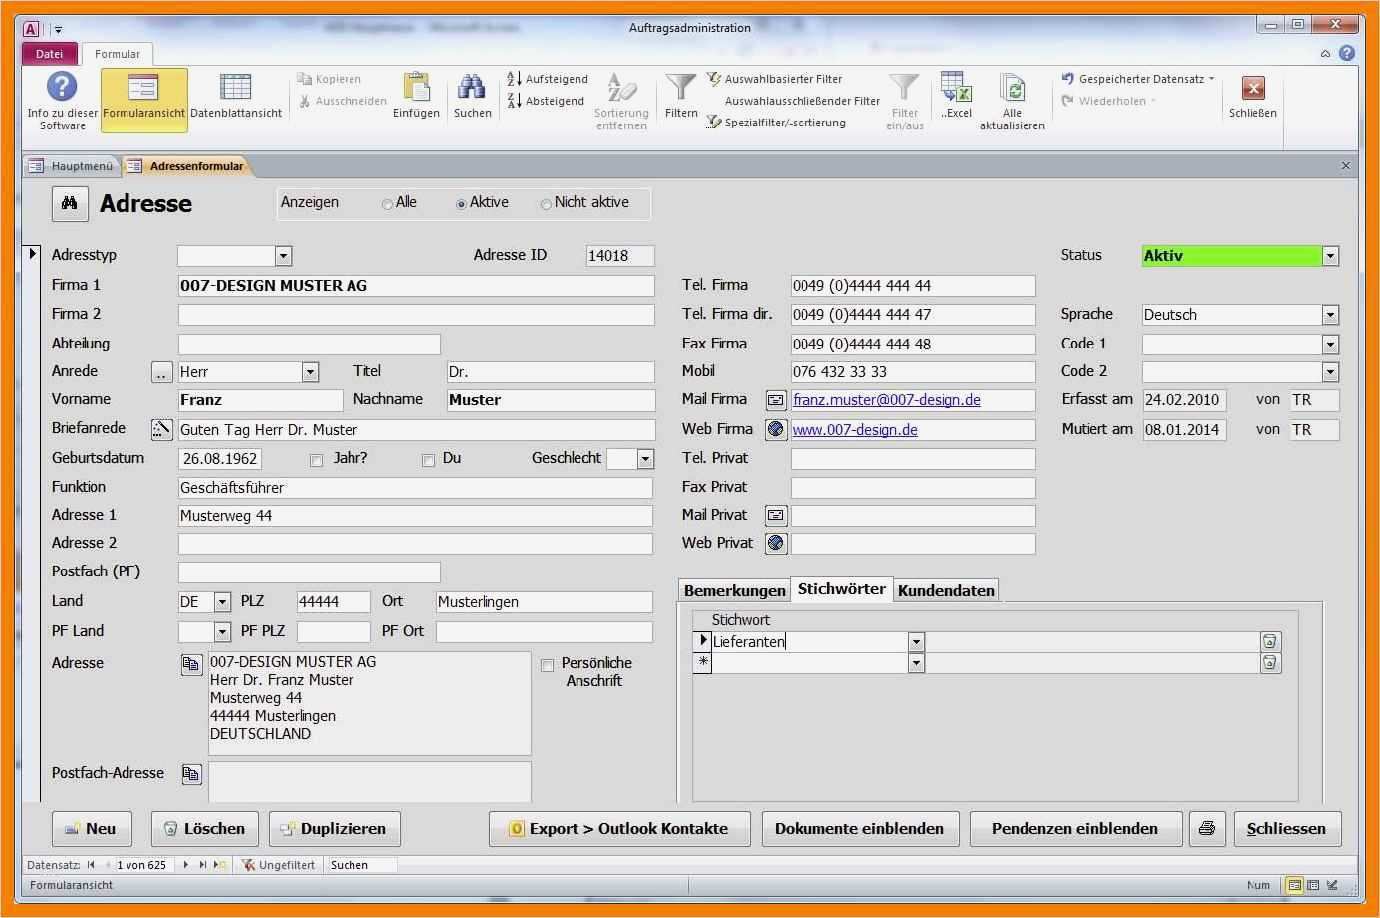
Task: Select the 'Nicht aktive' radio option
Action: 546,204
